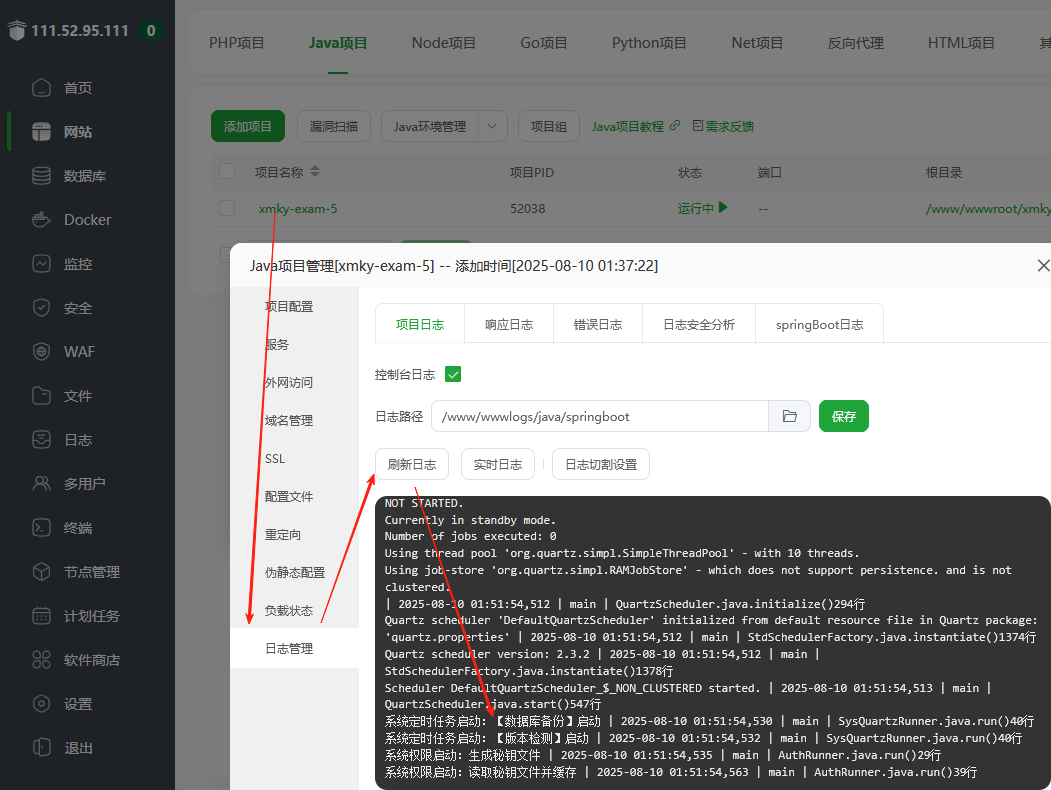Open the 文件 files folder icon
Viewport: 1051px width, 790px height.
tap(42, 395)
